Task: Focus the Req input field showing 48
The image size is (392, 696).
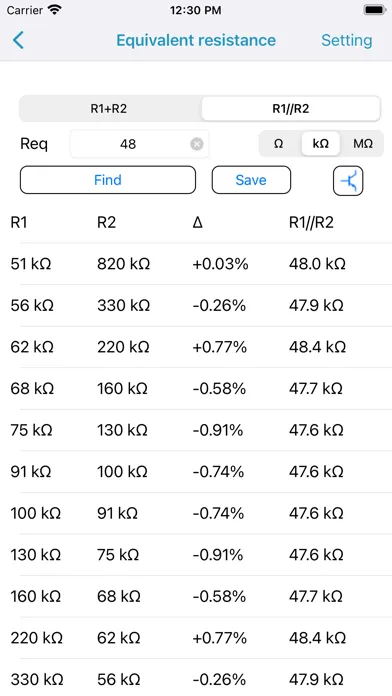Action: point(139,144)
